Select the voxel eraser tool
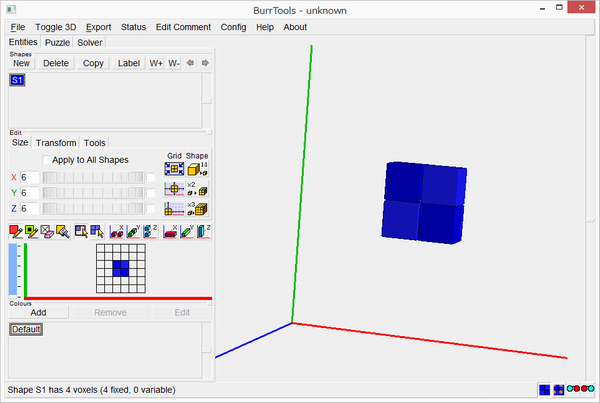The image size is (600, 403). [x=47, y=232]
